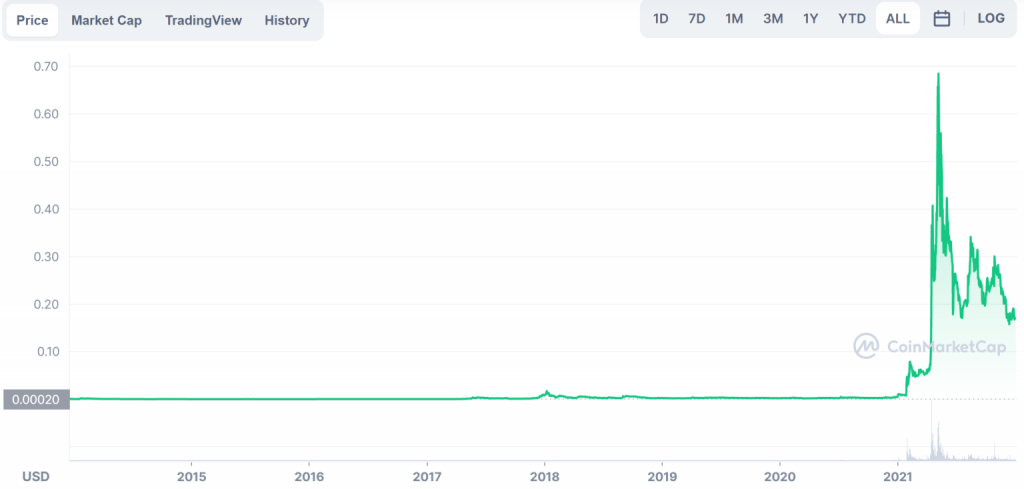Switch to the Market Cap tab
Screen dimensions: 1024x489
pyautogui.click(x=106, y=20)
